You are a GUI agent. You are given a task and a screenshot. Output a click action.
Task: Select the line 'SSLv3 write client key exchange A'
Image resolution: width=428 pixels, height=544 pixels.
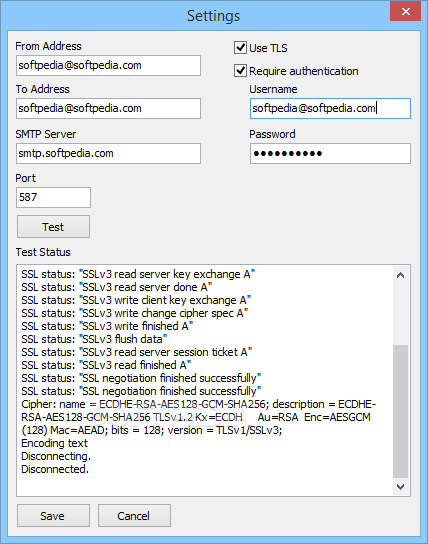click(x=136, y=300)
